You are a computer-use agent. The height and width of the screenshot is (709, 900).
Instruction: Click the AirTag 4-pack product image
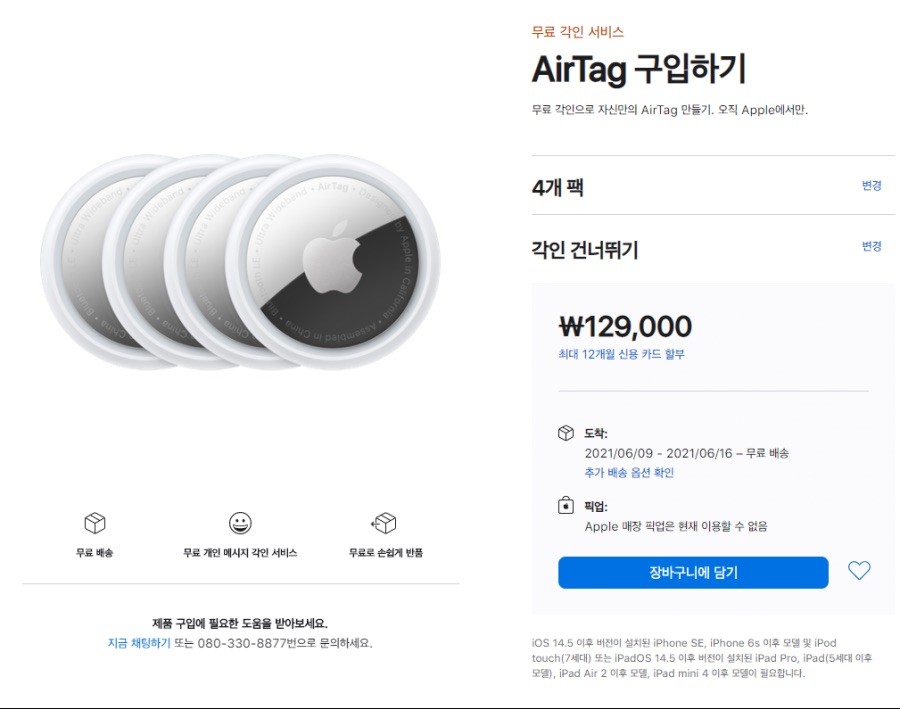coord(240,262)
